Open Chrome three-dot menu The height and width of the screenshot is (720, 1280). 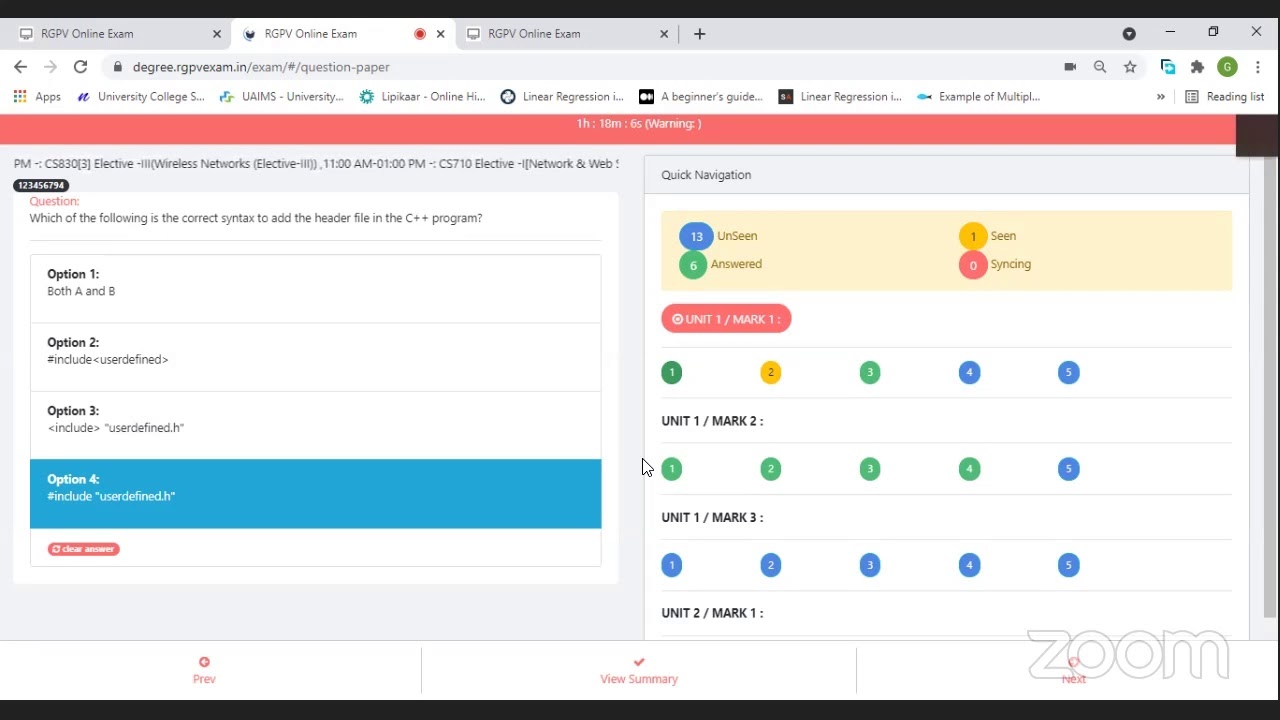coord(1258,67)
